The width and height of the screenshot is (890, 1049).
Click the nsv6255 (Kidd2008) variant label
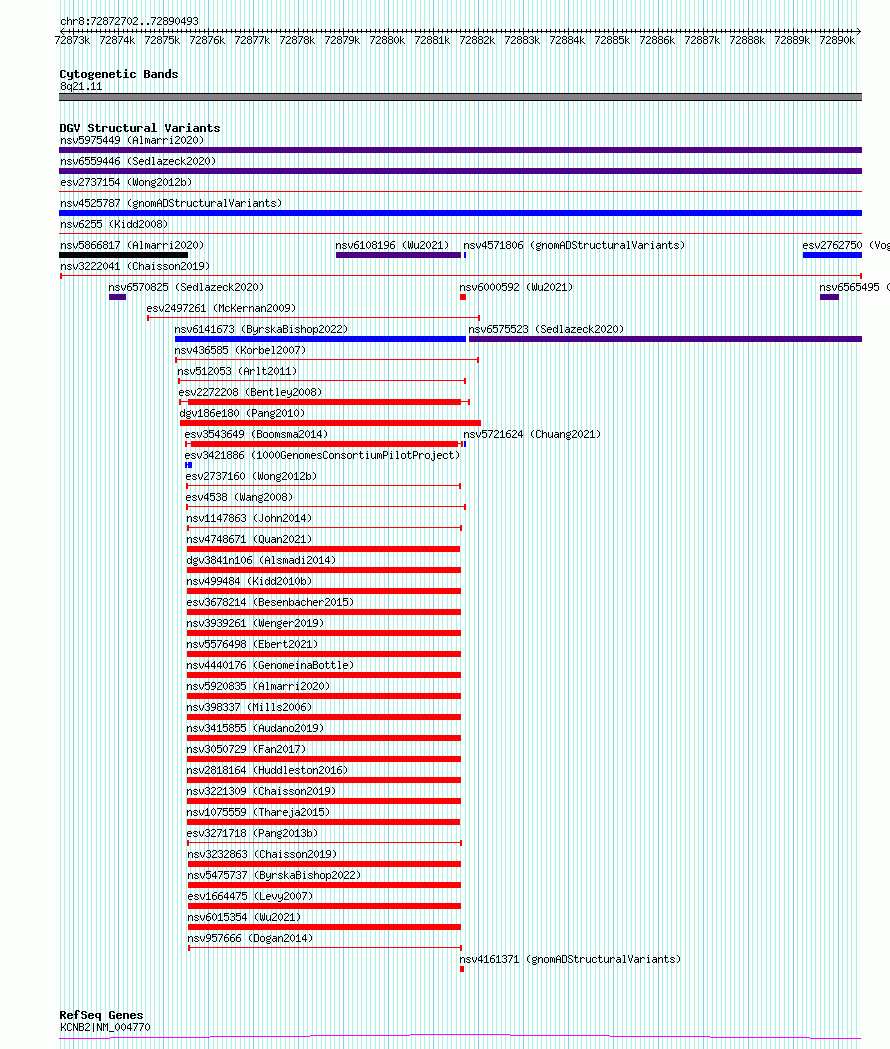coord(114,224)
